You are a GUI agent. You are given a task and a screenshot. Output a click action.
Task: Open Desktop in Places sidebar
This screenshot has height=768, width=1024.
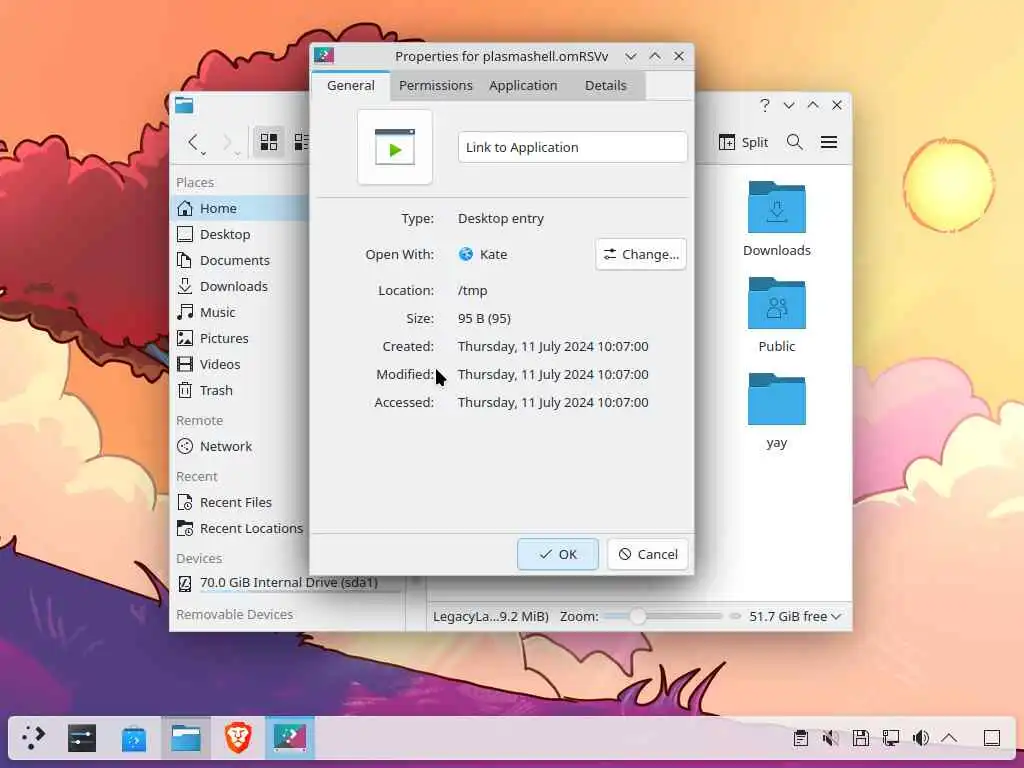(x=239, y=234)
